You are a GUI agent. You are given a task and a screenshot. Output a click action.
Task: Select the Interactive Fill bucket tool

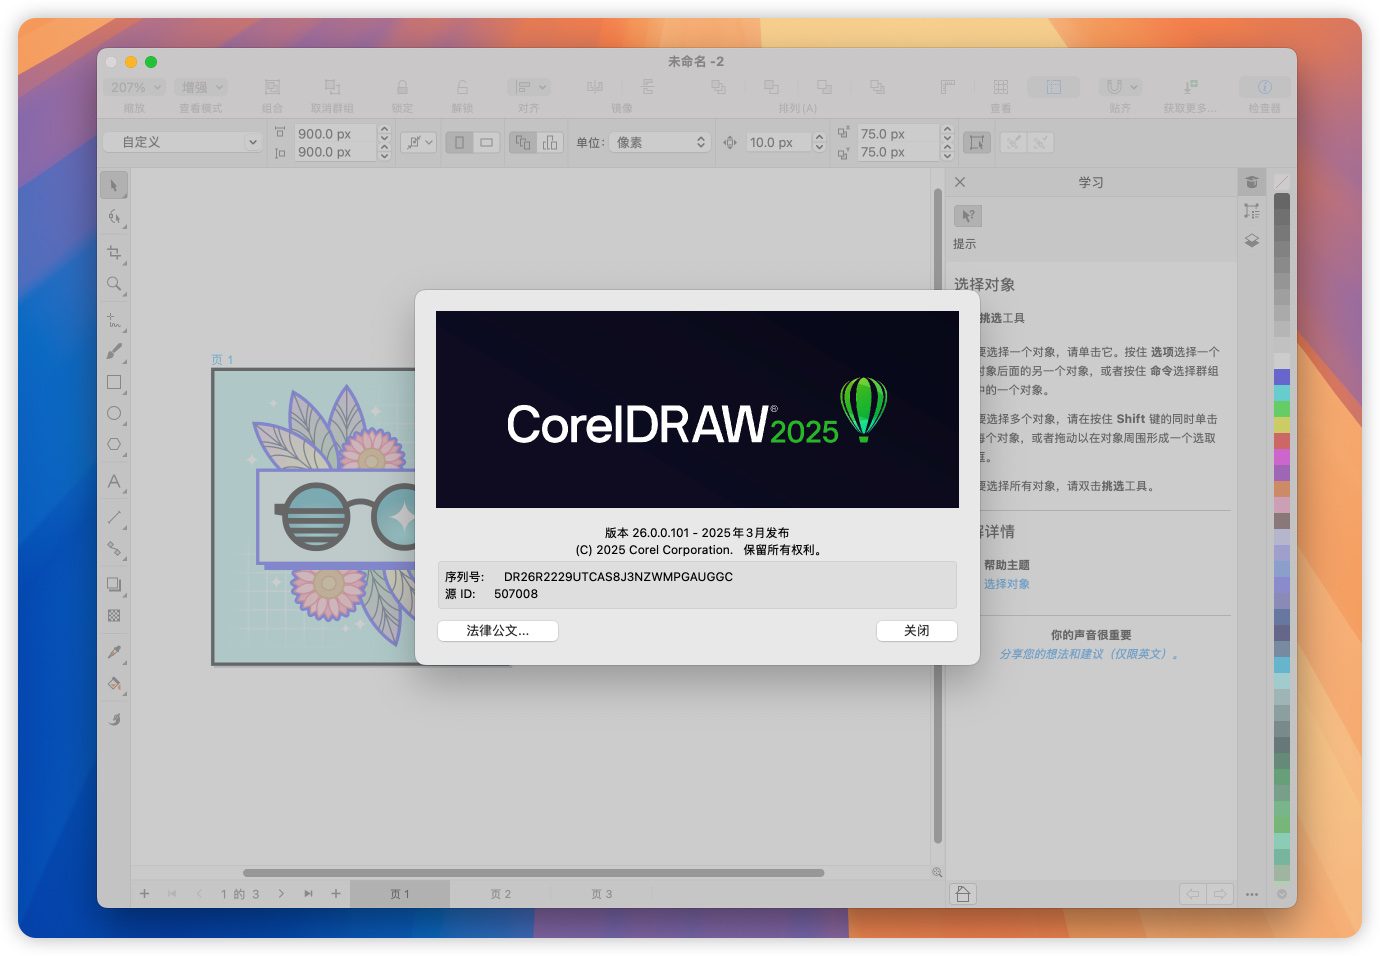(x=114, y=684)
